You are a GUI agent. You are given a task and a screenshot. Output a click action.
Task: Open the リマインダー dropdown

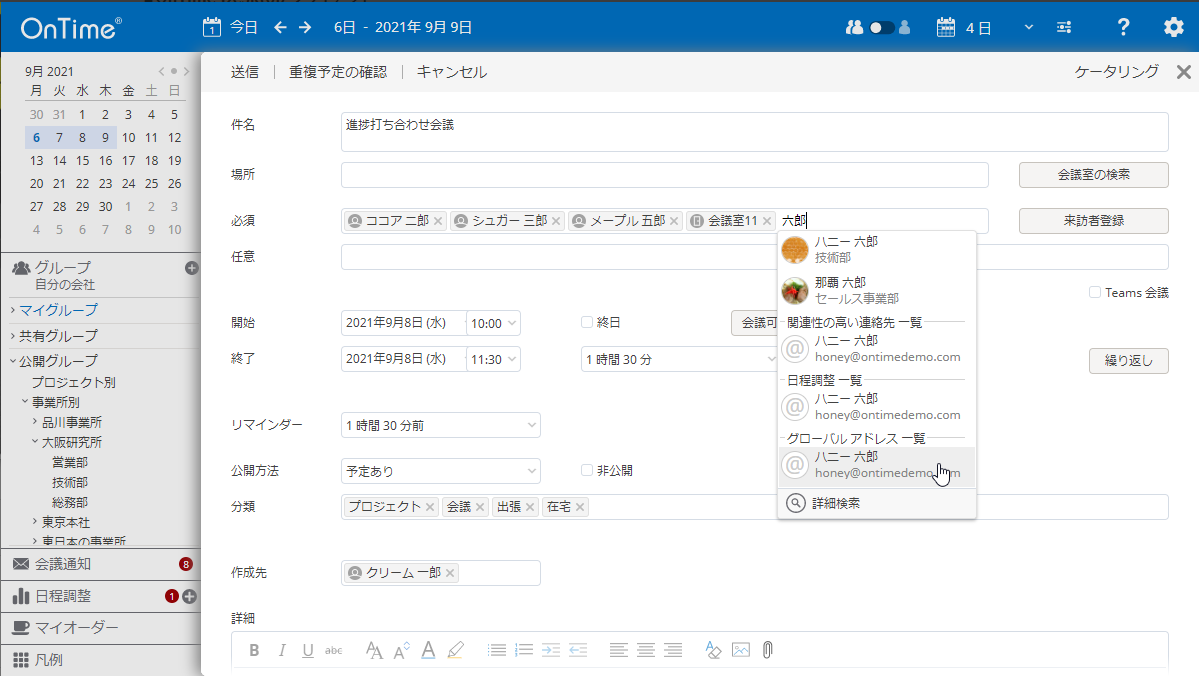[440, 425]
